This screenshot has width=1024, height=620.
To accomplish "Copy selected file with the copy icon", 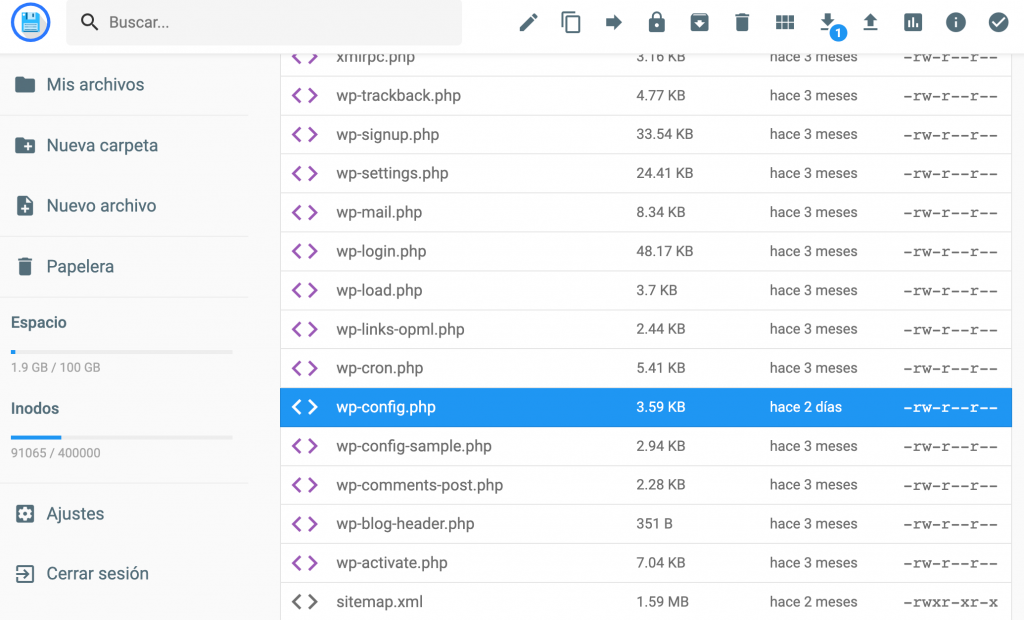I will [571, 21].
